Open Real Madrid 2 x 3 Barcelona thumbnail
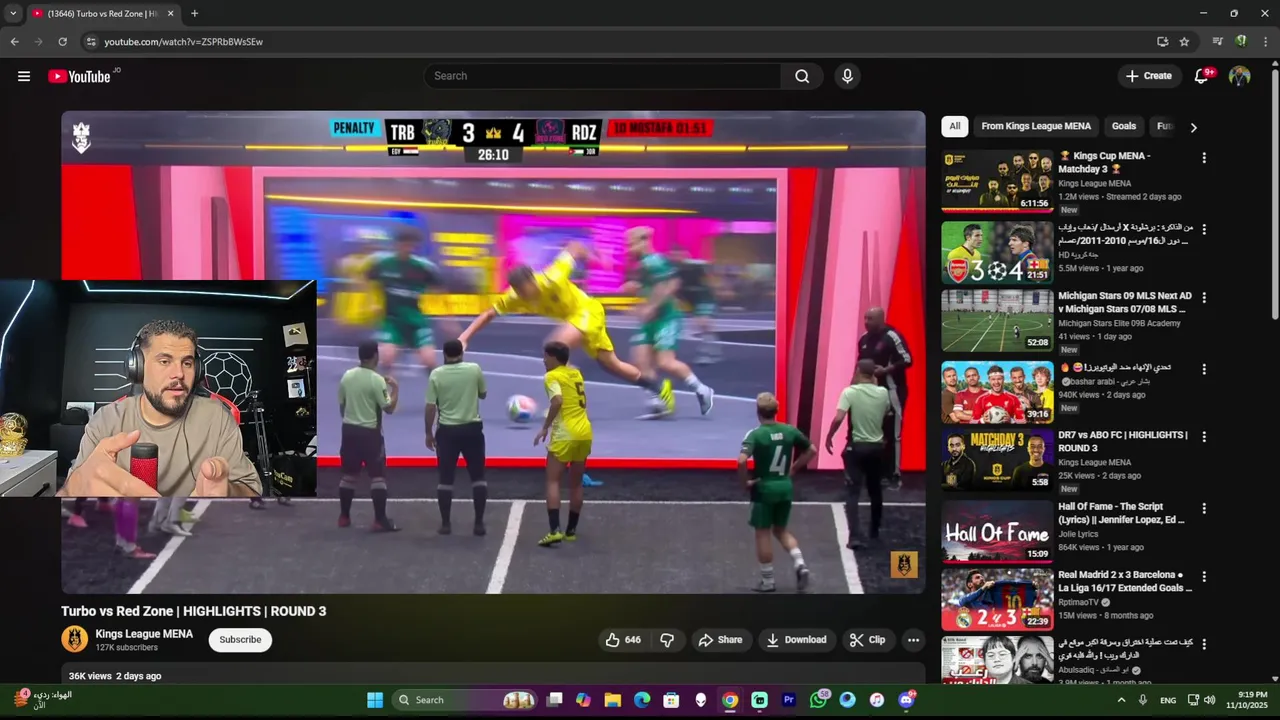This screenshot has width=1280, height=720. 997,600
